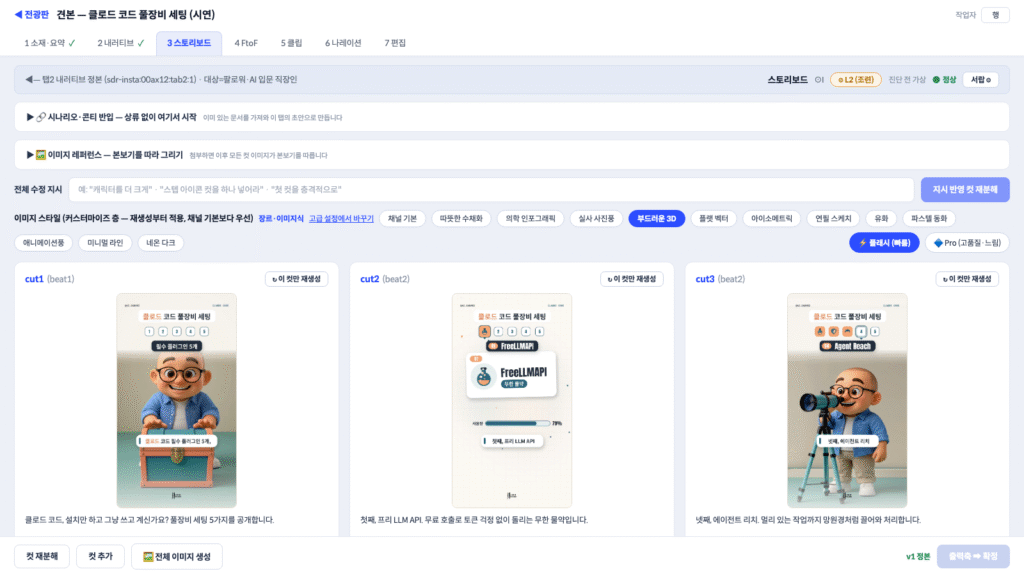Select the 따뜻한 수채화 style chip

click(x=461, y=219)
